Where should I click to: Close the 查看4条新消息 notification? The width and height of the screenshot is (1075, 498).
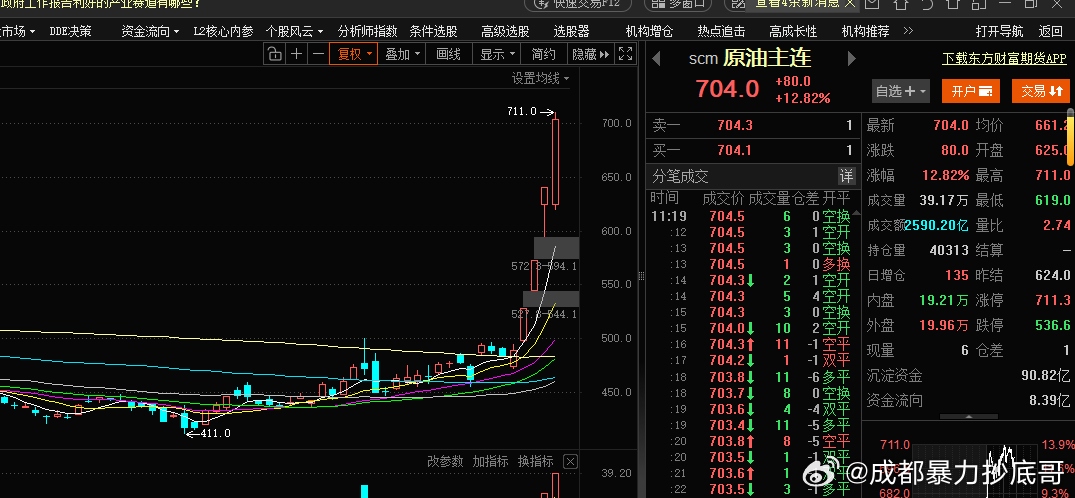click(851, 3)
